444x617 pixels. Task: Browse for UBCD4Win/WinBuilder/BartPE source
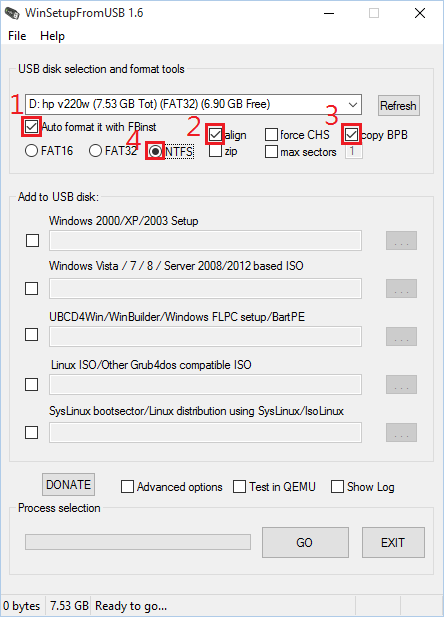401,336
